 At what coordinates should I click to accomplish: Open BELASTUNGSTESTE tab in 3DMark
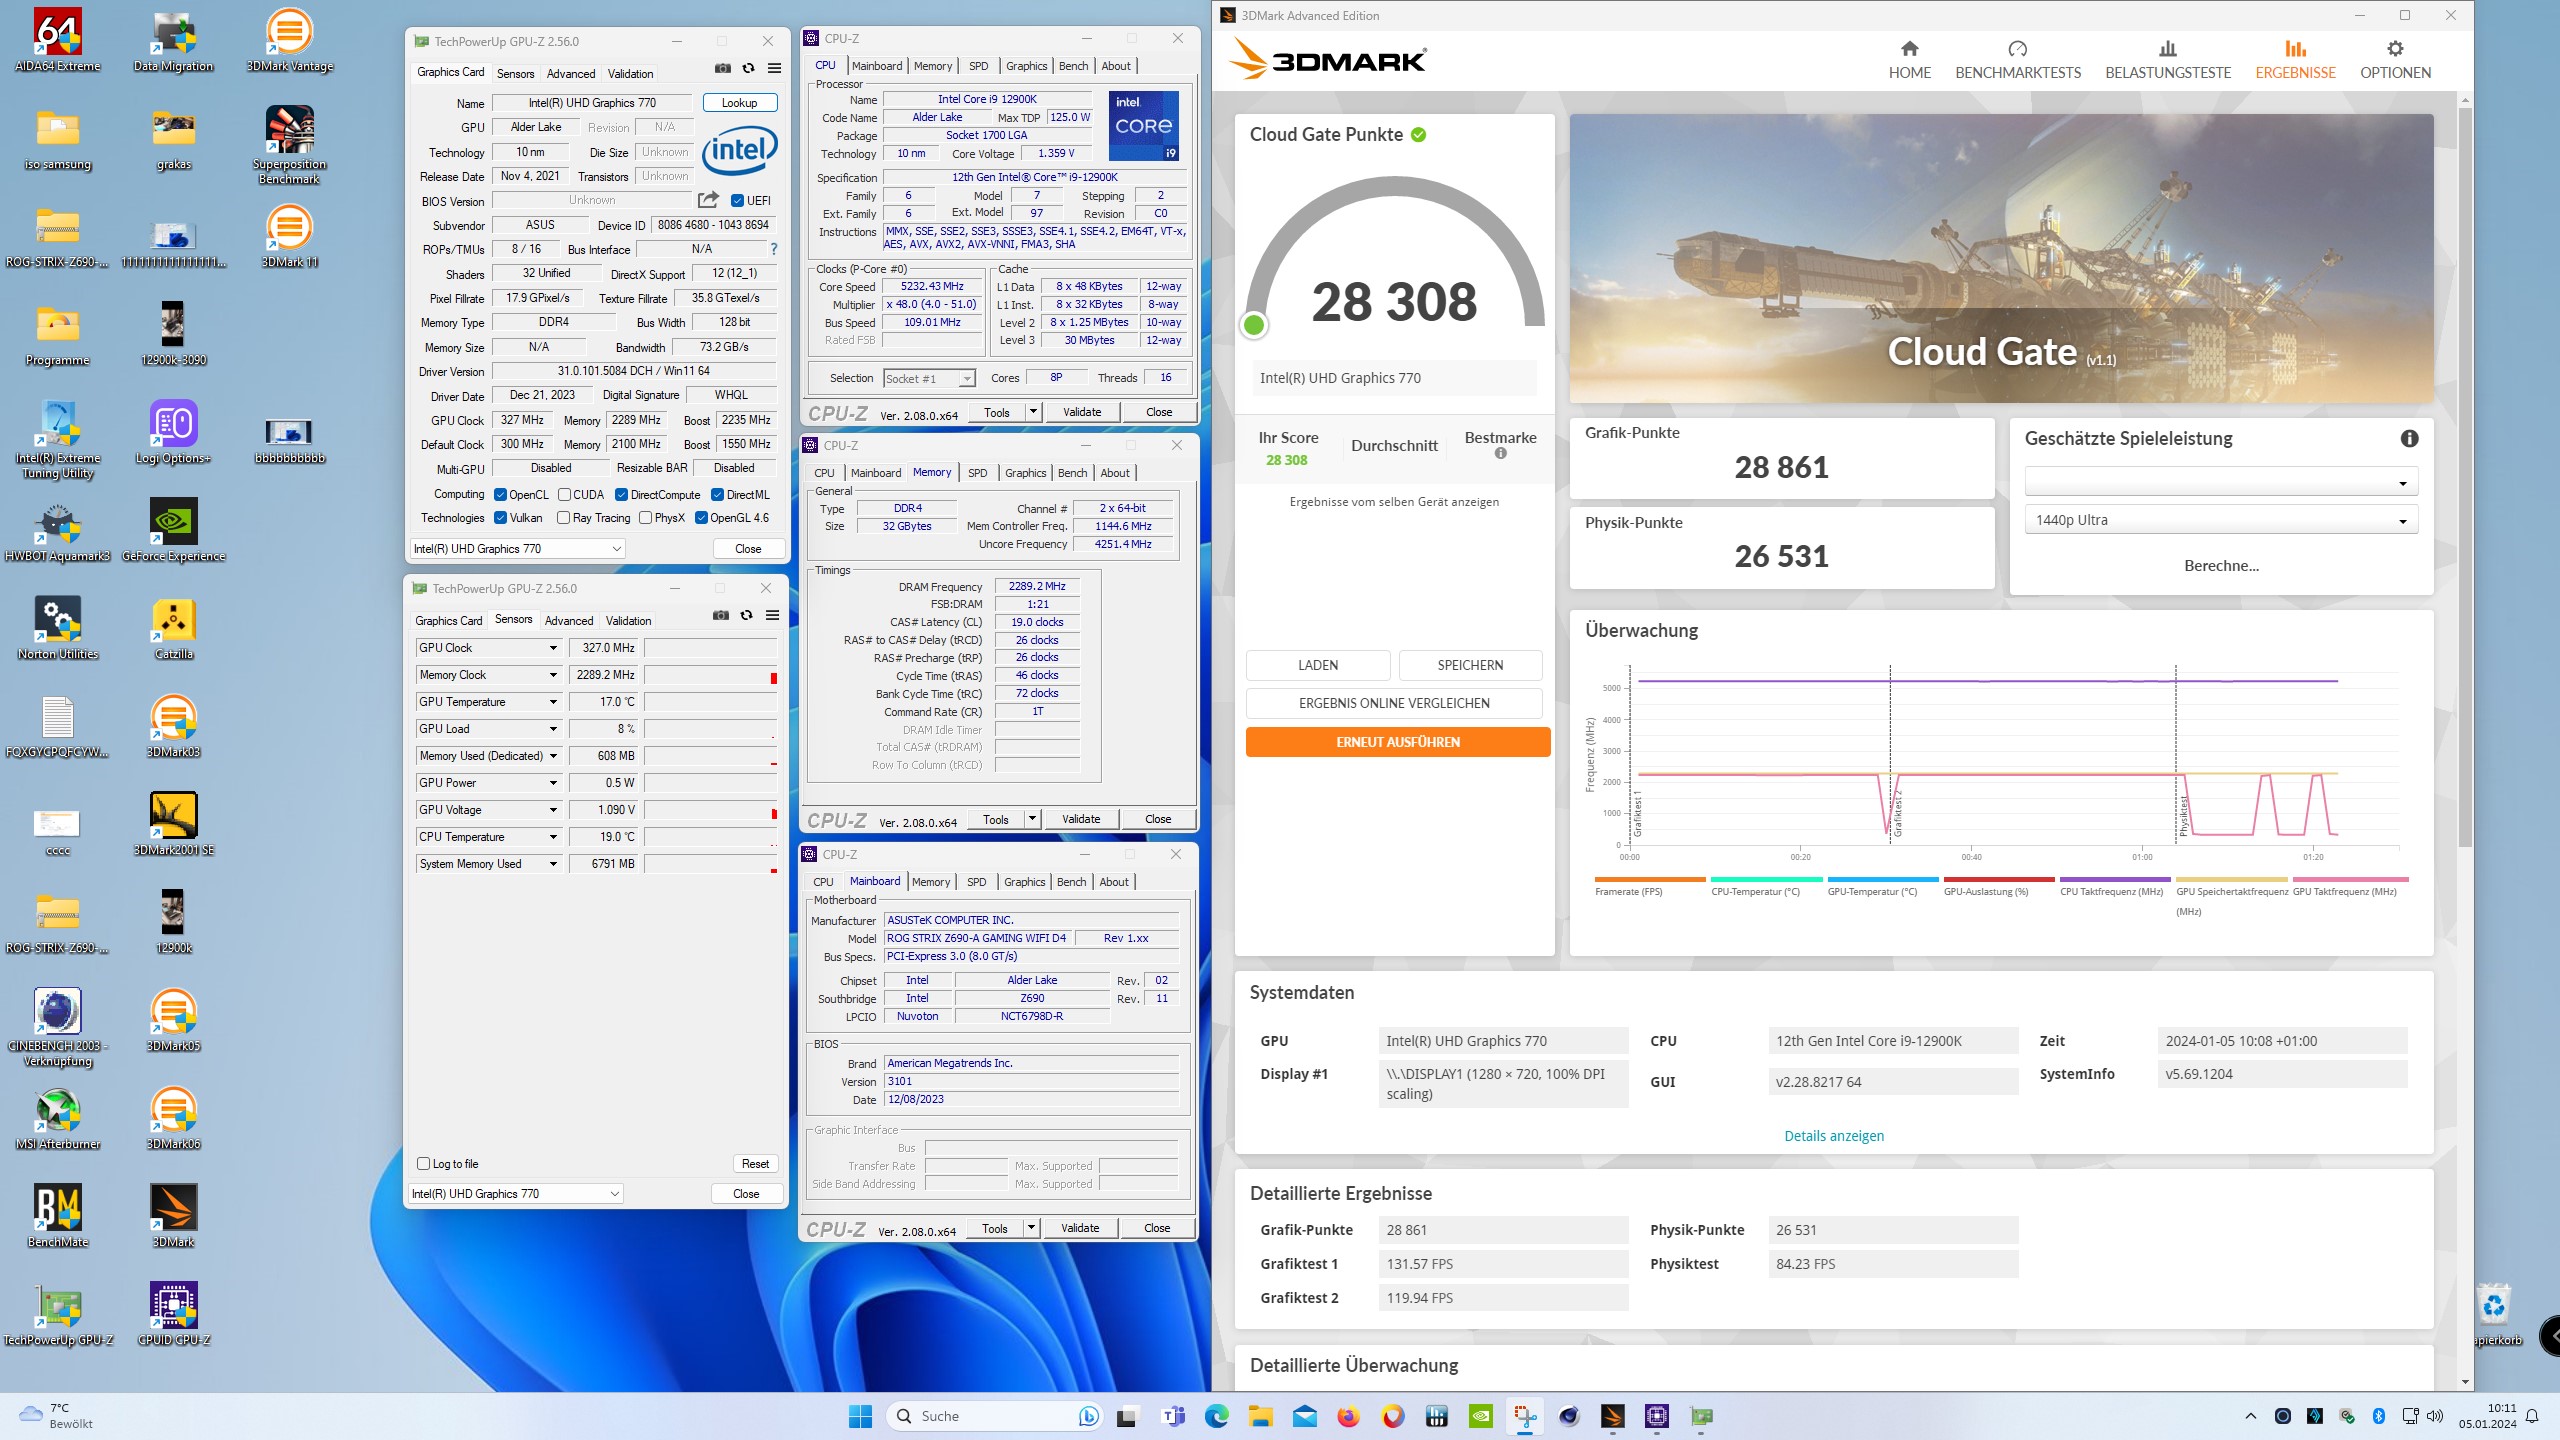tap(2168, 60)
